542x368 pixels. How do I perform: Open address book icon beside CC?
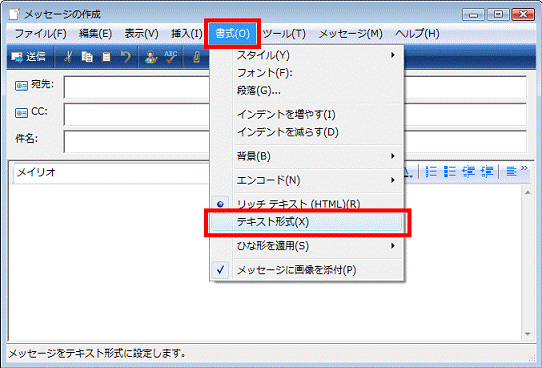[21, 113]
